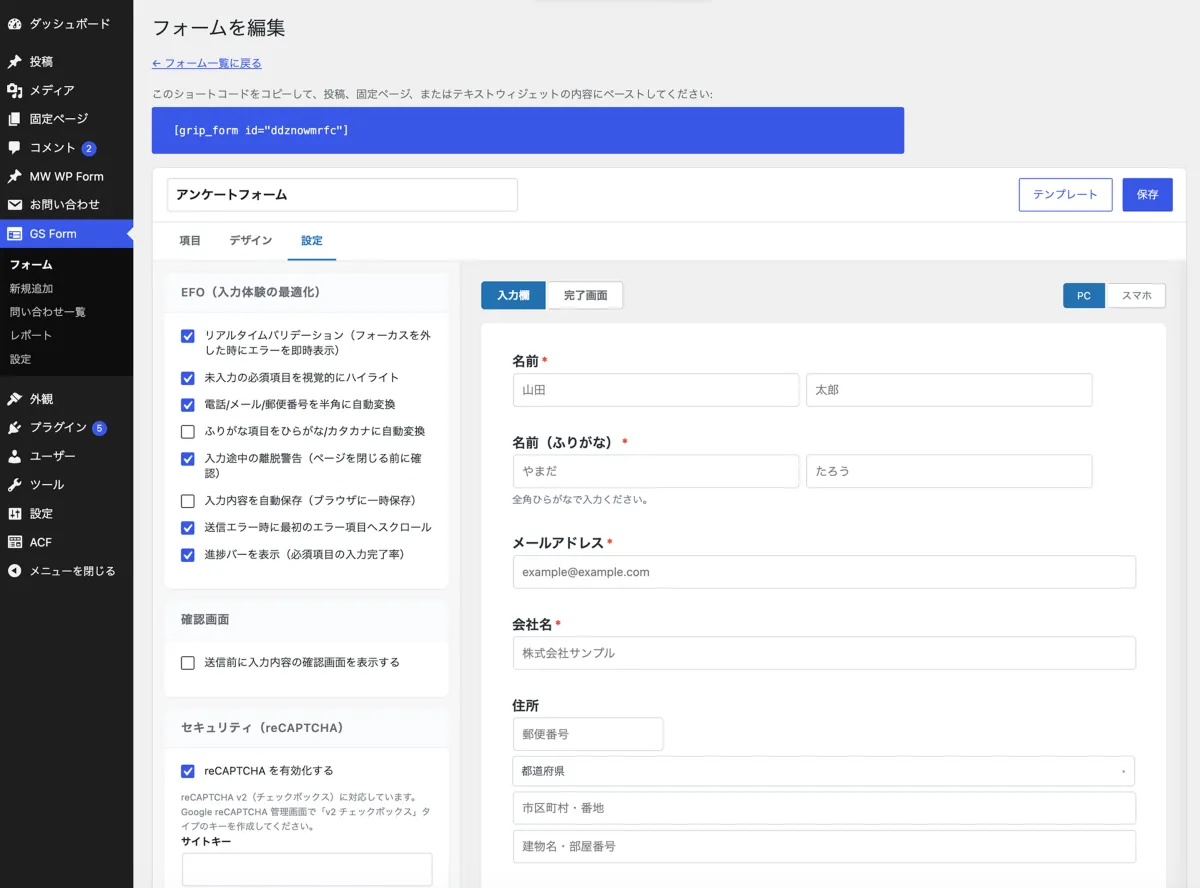The height and width of the screenshot is (888, 1200).
Task: Click the blue 保存 button
Action: (x=1148, y=195)
